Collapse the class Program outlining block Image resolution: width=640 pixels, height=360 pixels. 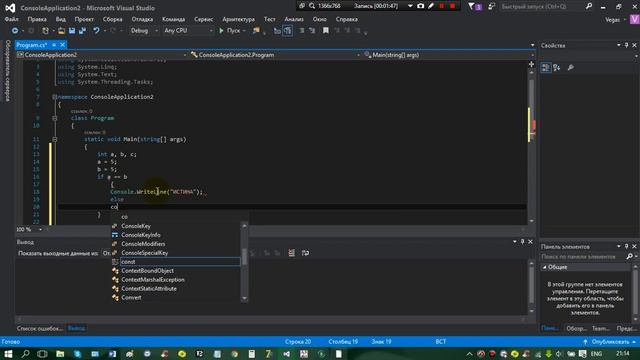(54, 118)
